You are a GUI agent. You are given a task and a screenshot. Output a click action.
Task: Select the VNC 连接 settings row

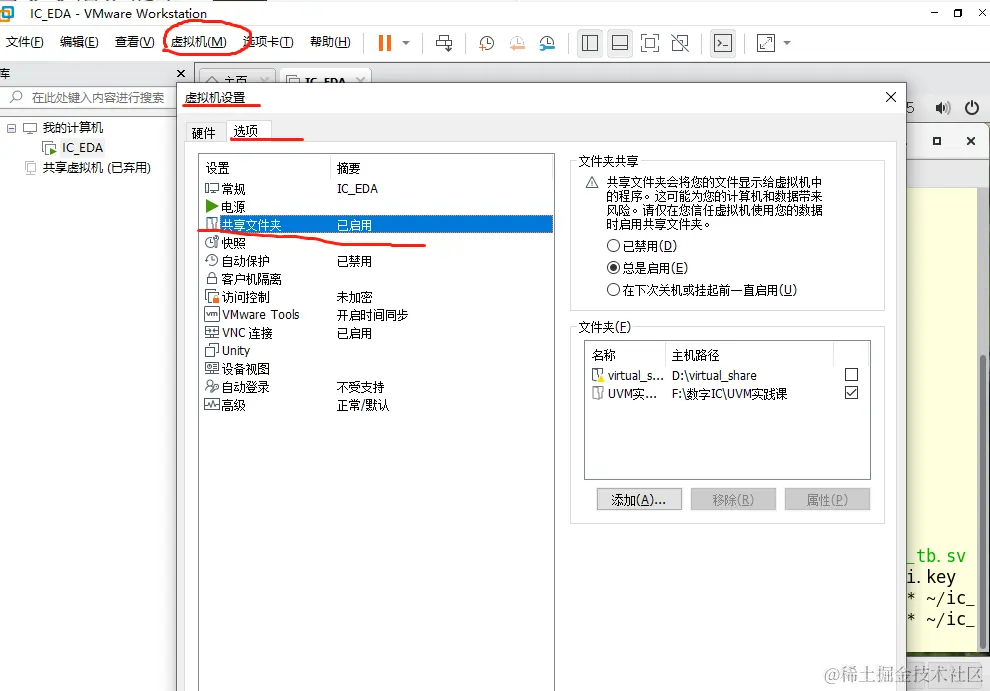coord(376,333)
